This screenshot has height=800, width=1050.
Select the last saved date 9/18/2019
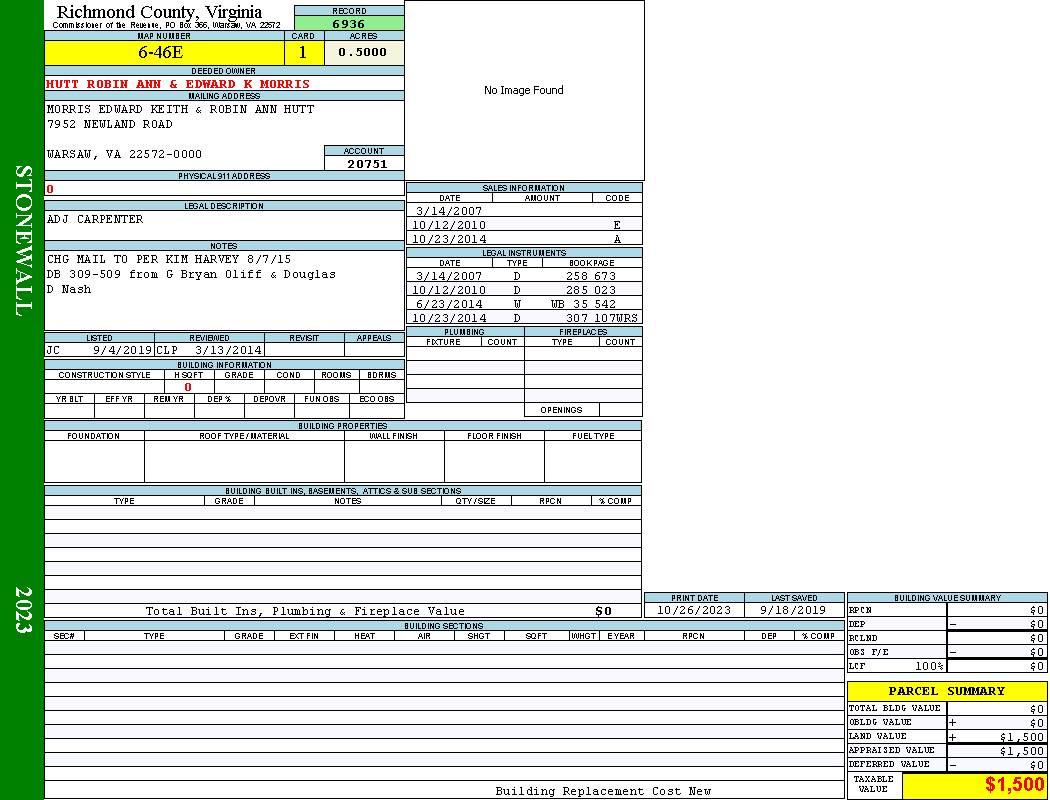coord(793,610)
